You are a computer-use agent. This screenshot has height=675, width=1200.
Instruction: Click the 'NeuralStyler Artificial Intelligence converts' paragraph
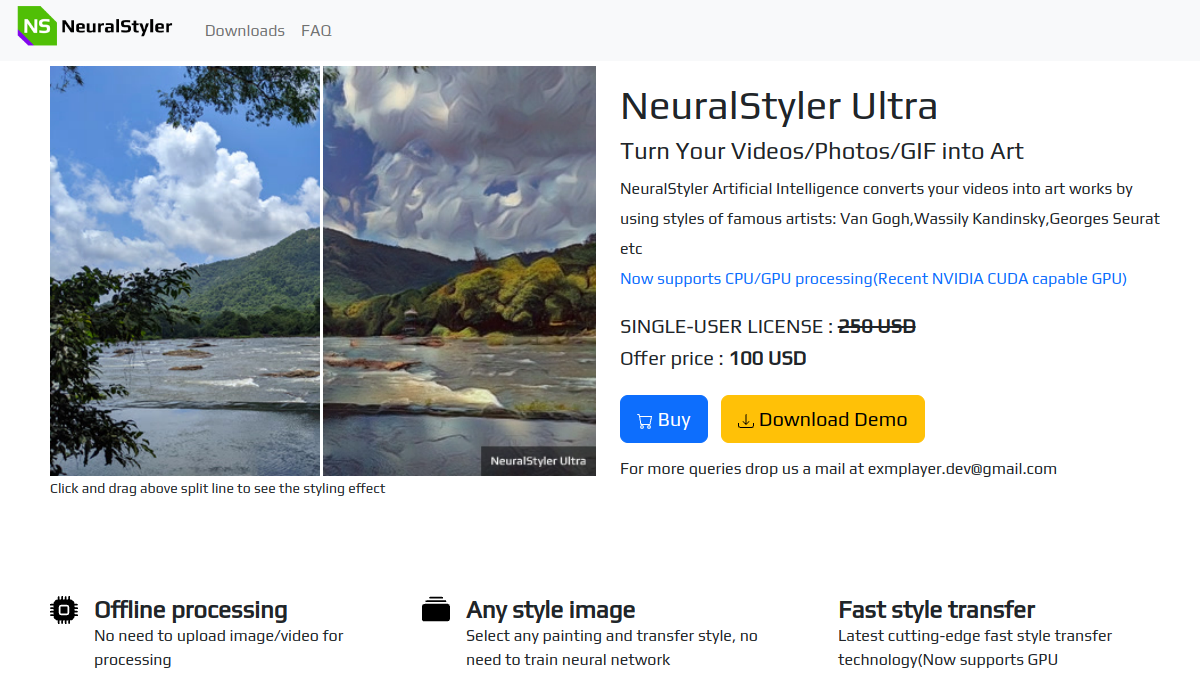coord(890,219)
